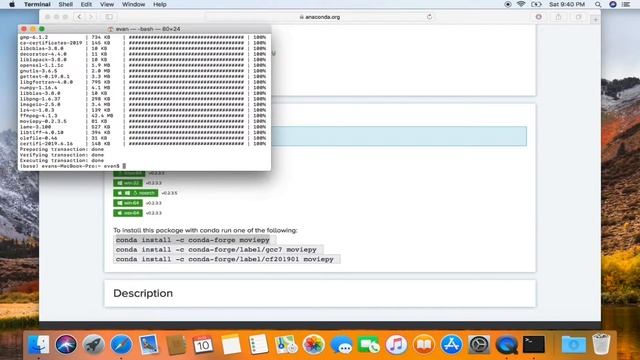Open the Notes app in Dock
Image resolution: width=640 pixels, height=360 pixels.
pyautogui.click(x=231, y=345)
